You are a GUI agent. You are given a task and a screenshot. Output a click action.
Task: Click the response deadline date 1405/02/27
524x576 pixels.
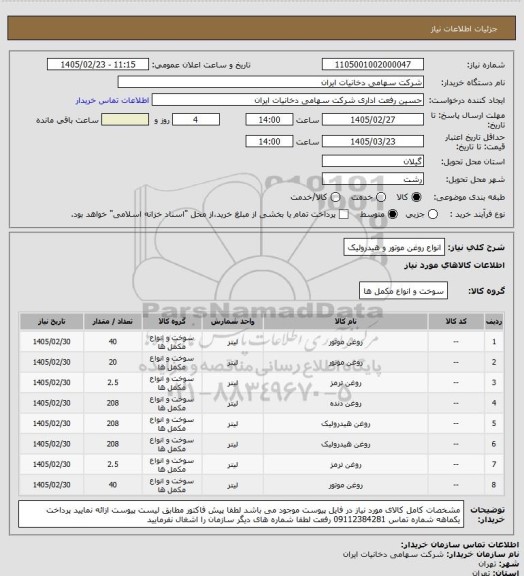coord(373,120)
